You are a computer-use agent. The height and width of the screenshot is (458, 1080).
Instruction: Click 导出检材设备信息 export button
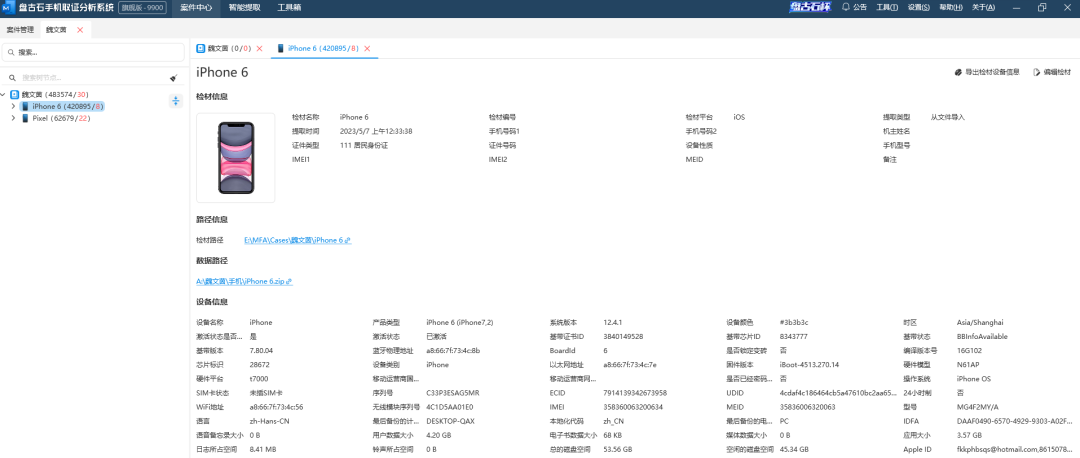[987, 72]
